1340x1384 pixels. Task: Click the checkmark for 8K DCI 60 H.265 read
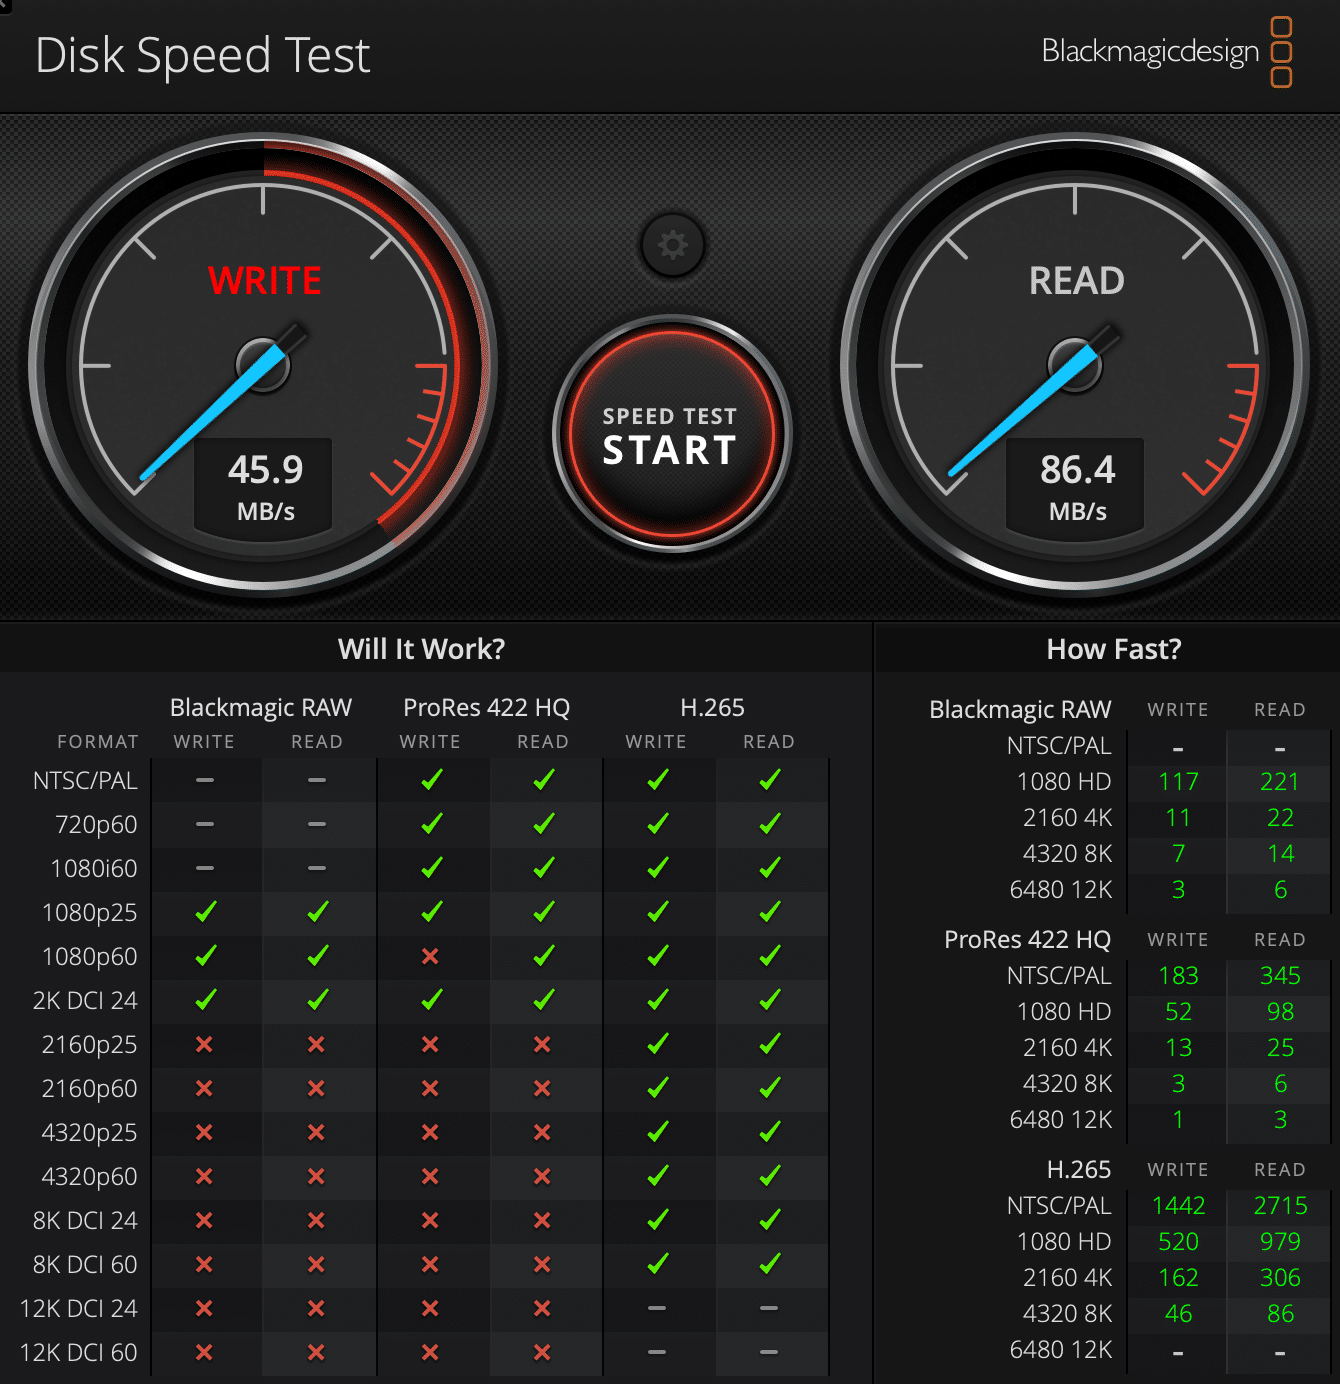[x=769, y=1264]
